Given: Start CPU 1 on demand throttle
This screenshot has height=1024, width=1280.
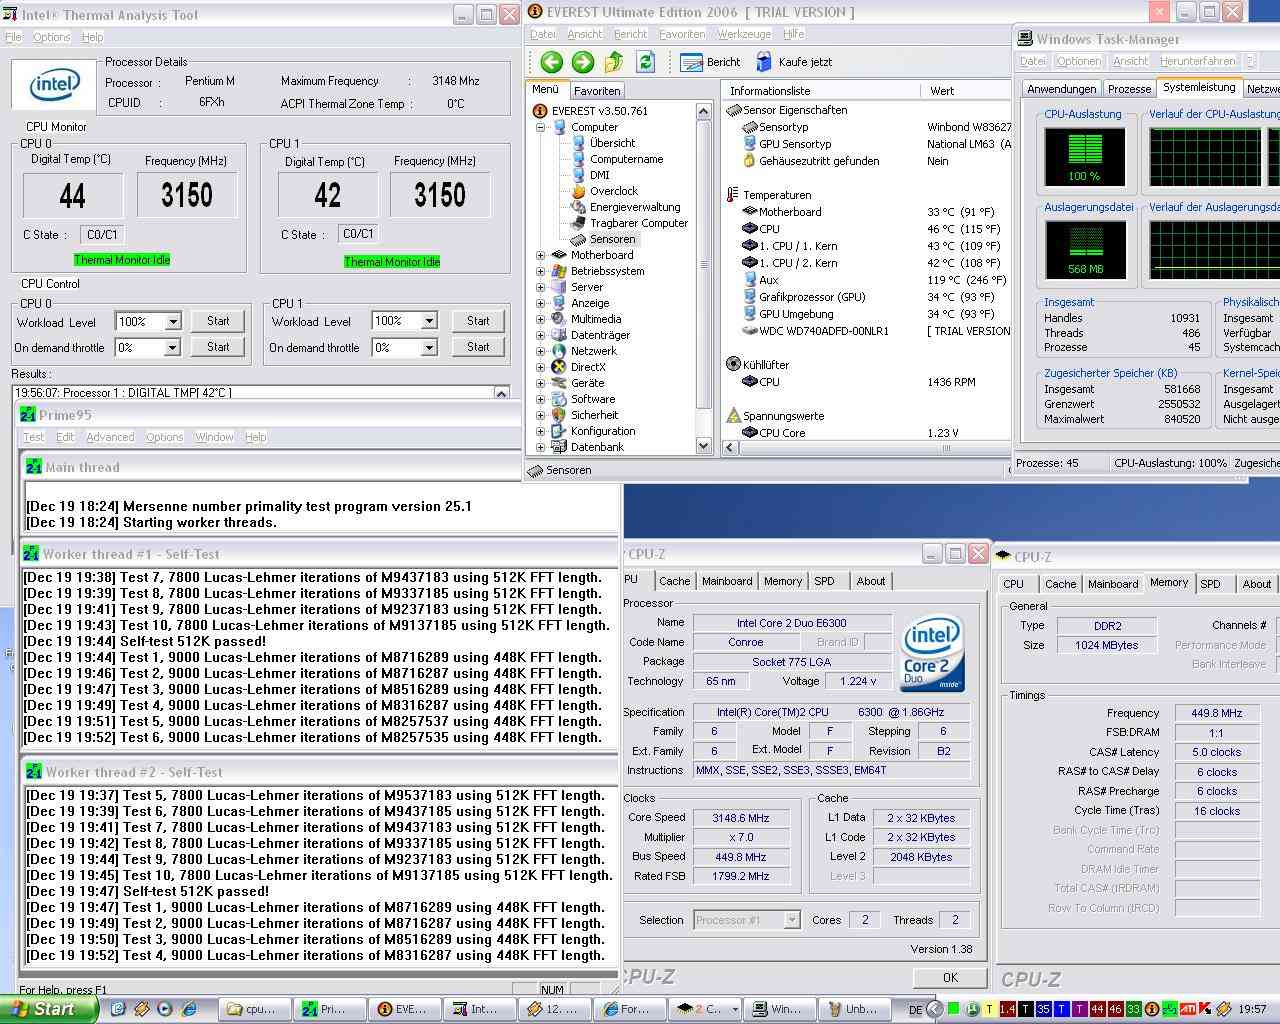Looking at the screenshot, I should click(478, 347).
